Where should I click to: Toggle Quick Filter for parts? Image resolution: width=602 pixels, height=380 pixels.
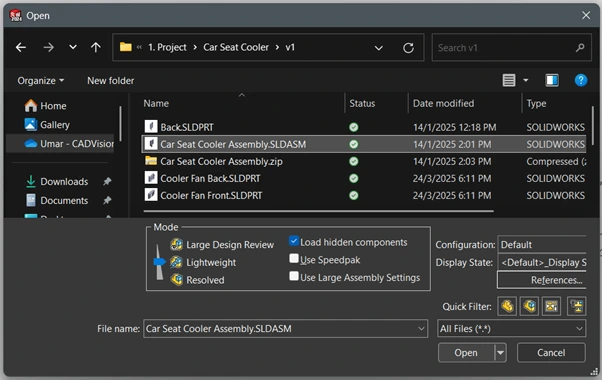pos(507,306)
